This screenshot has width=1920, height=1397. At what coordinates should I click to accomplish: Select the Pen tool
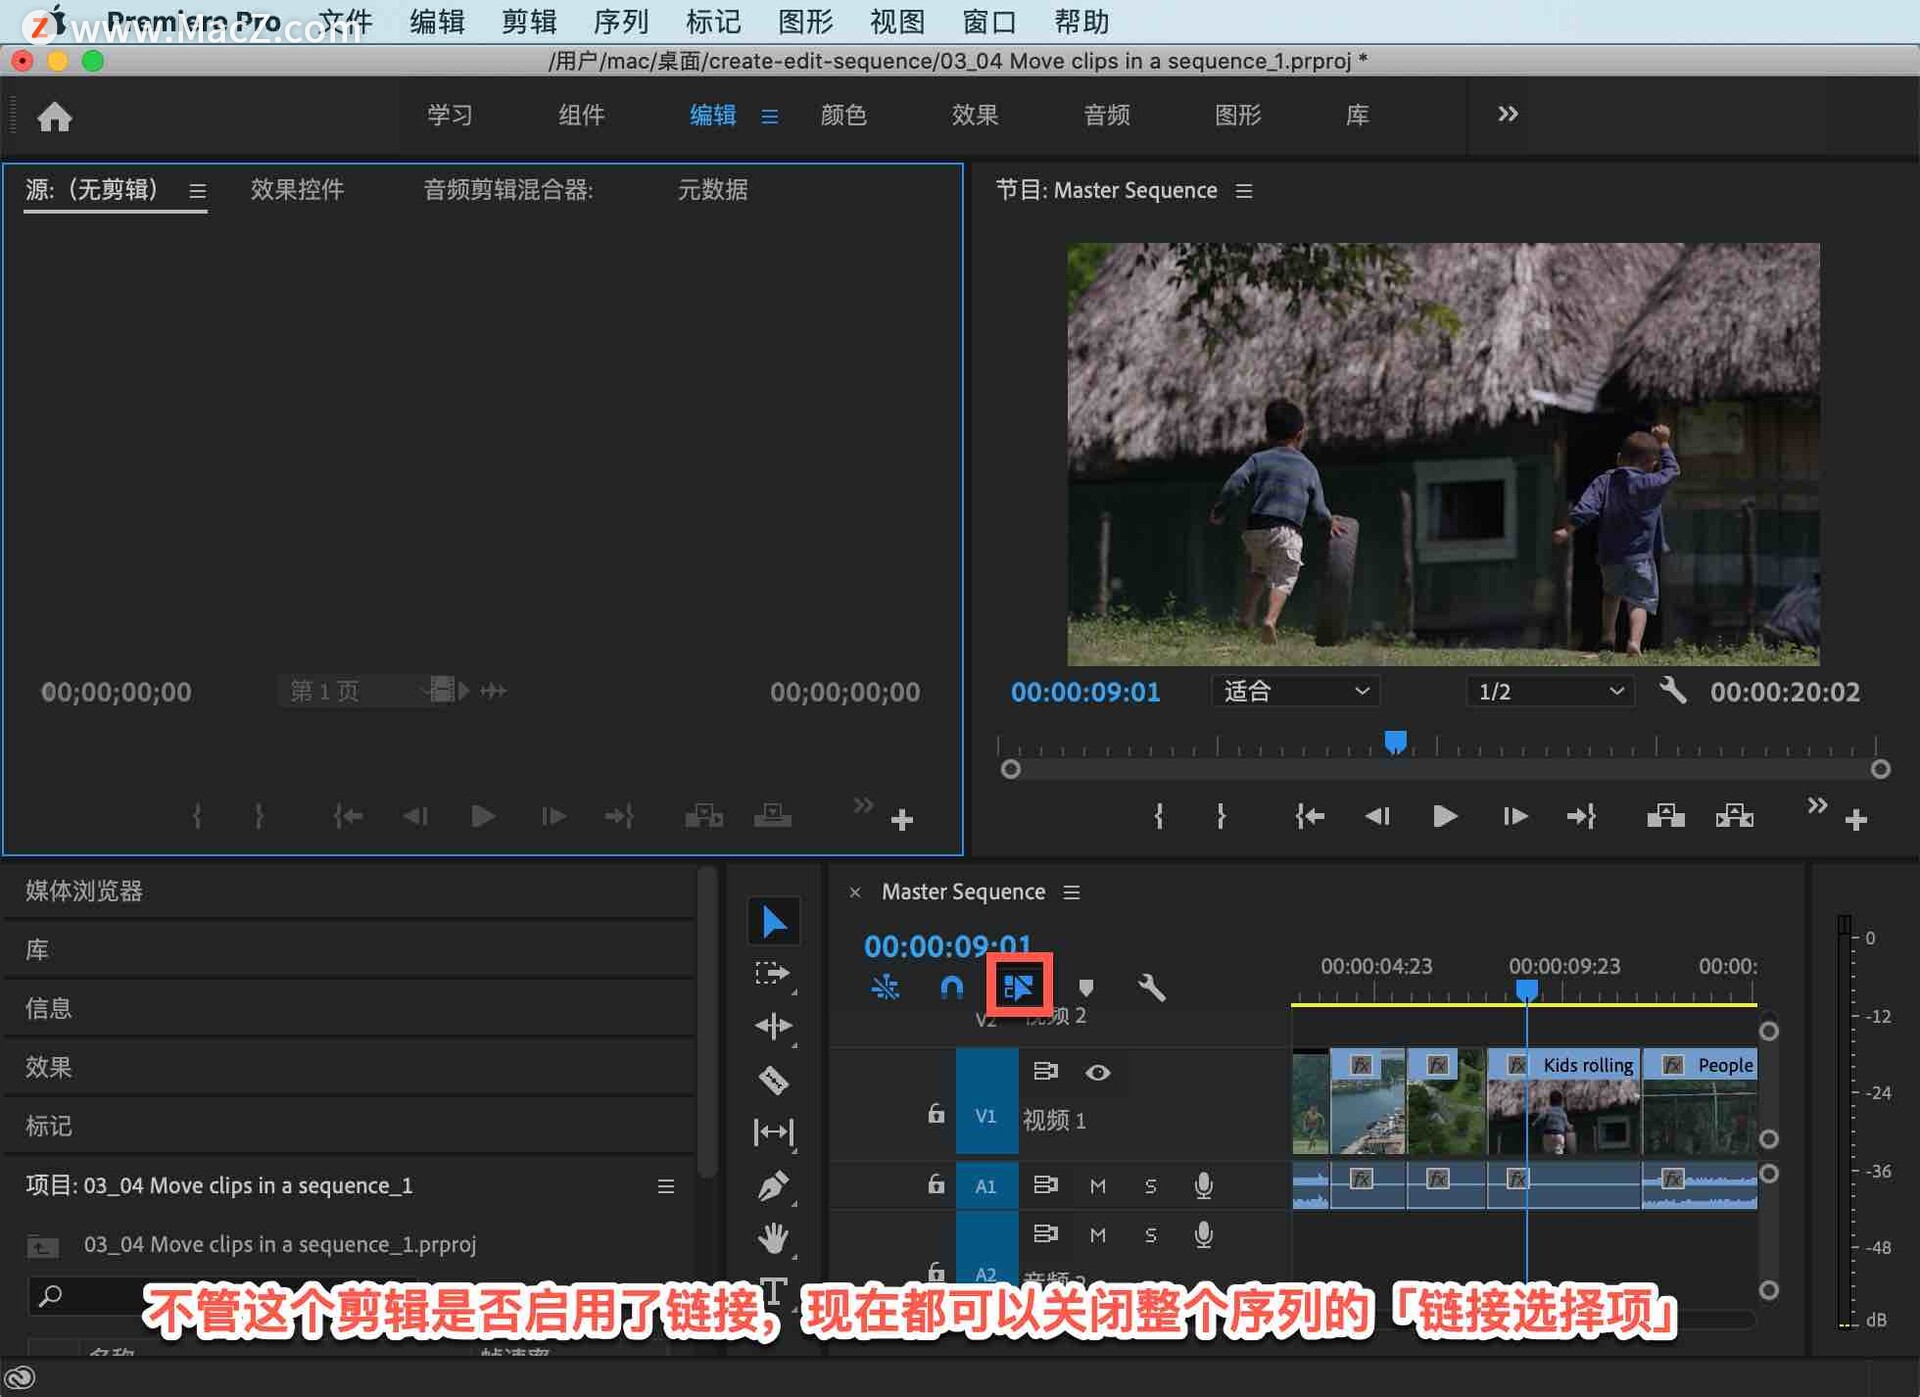(773, 1185)
